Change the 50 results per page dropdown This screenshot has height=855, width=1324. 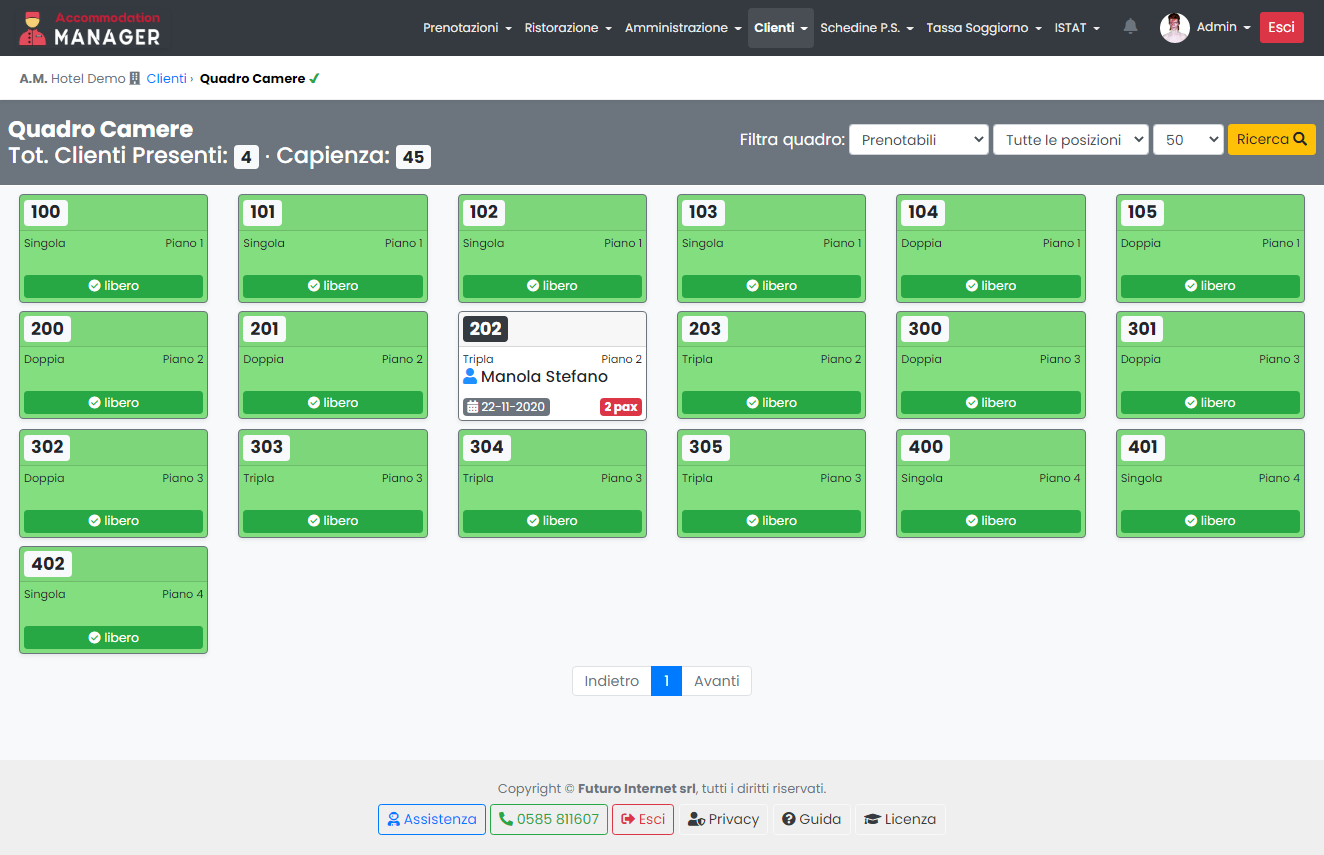(x=1187, y=140)
